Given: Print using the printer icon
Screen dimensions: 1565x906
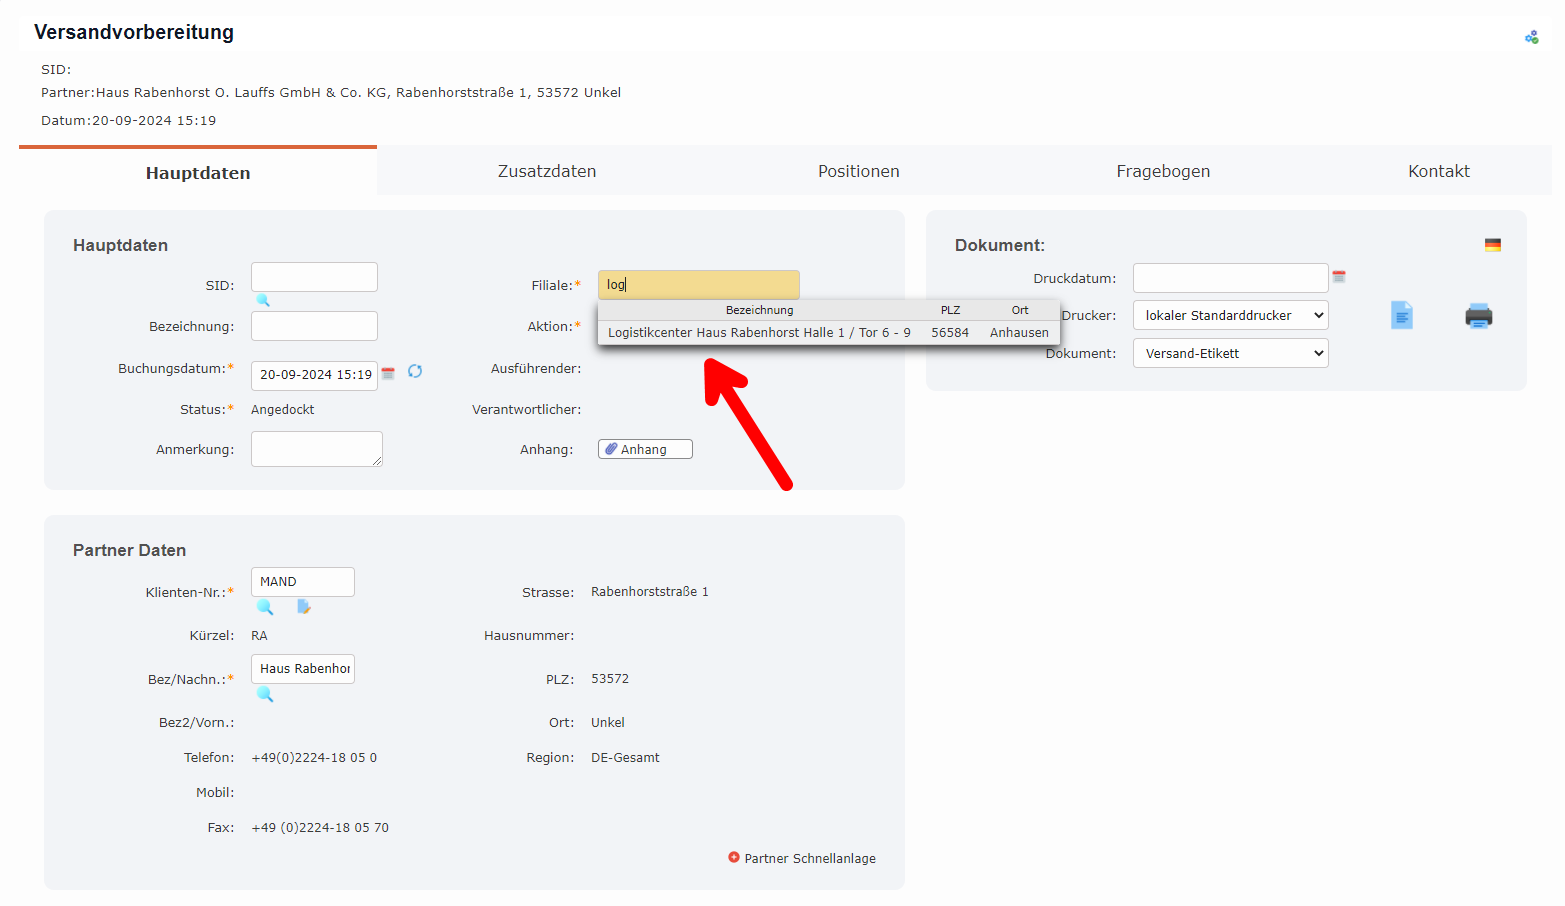Looking at the screenshot, I should pos(1479,315).
